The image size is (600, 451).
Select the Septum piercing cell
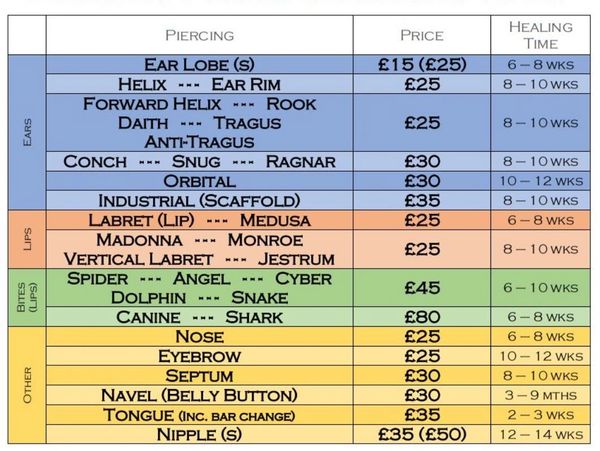coord(199,376)
